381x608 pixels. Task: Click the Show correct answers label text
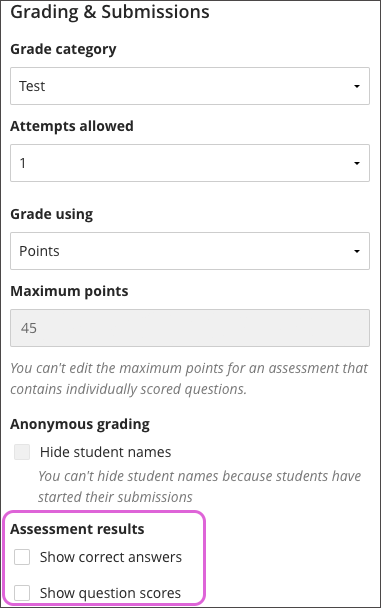coord(111,557)
